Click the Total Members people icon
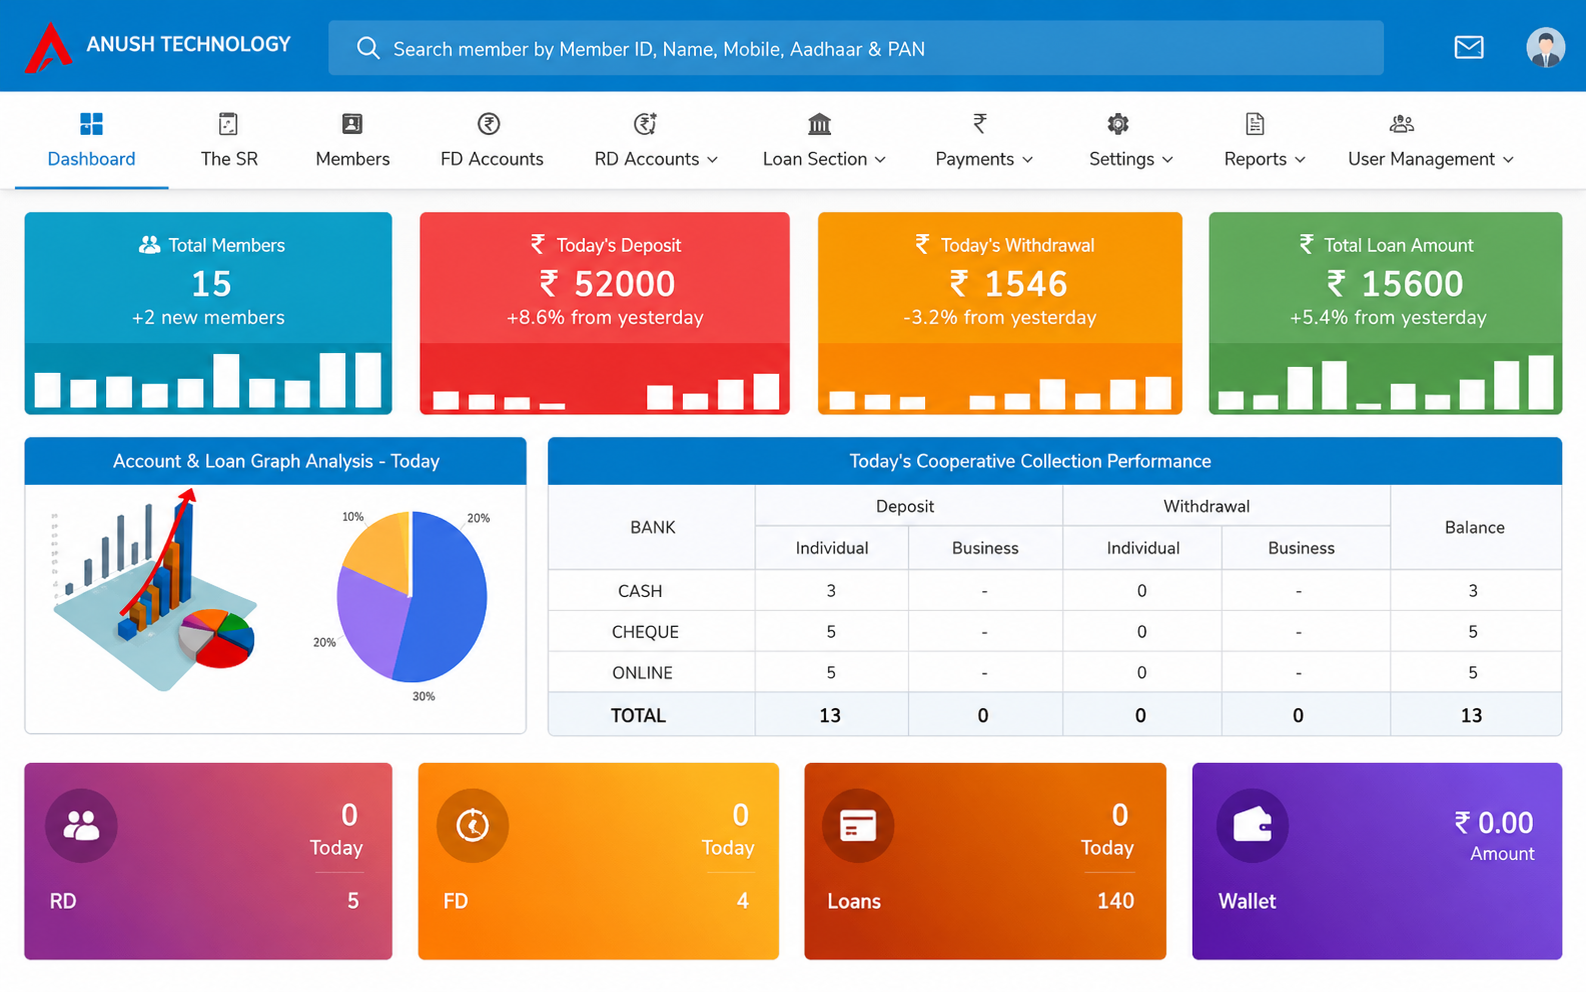Screen dimensions: 1586x992 [x=149, y=245]
